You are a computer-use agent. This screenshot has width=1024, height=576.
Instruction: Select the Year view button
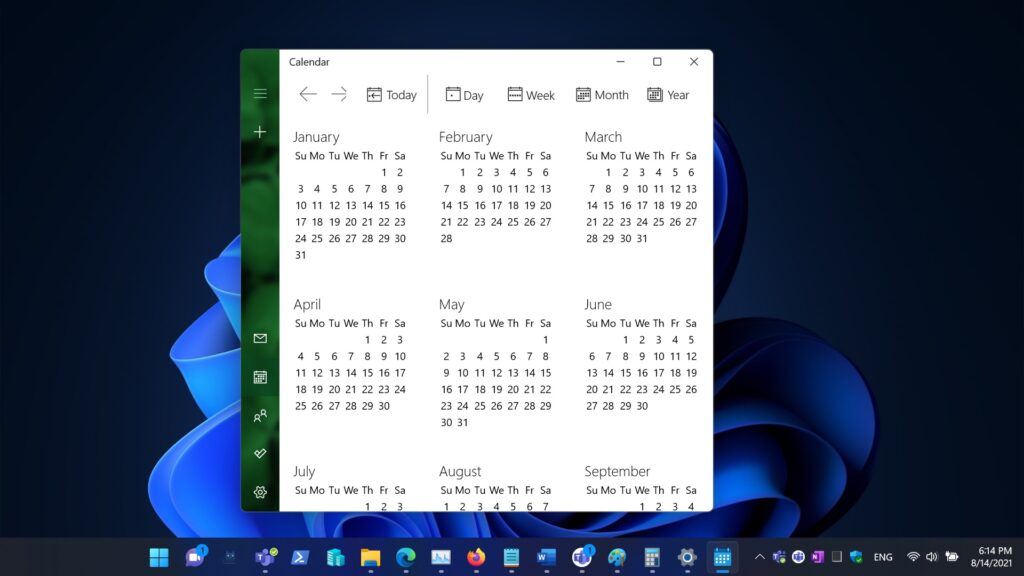point(668,95)
